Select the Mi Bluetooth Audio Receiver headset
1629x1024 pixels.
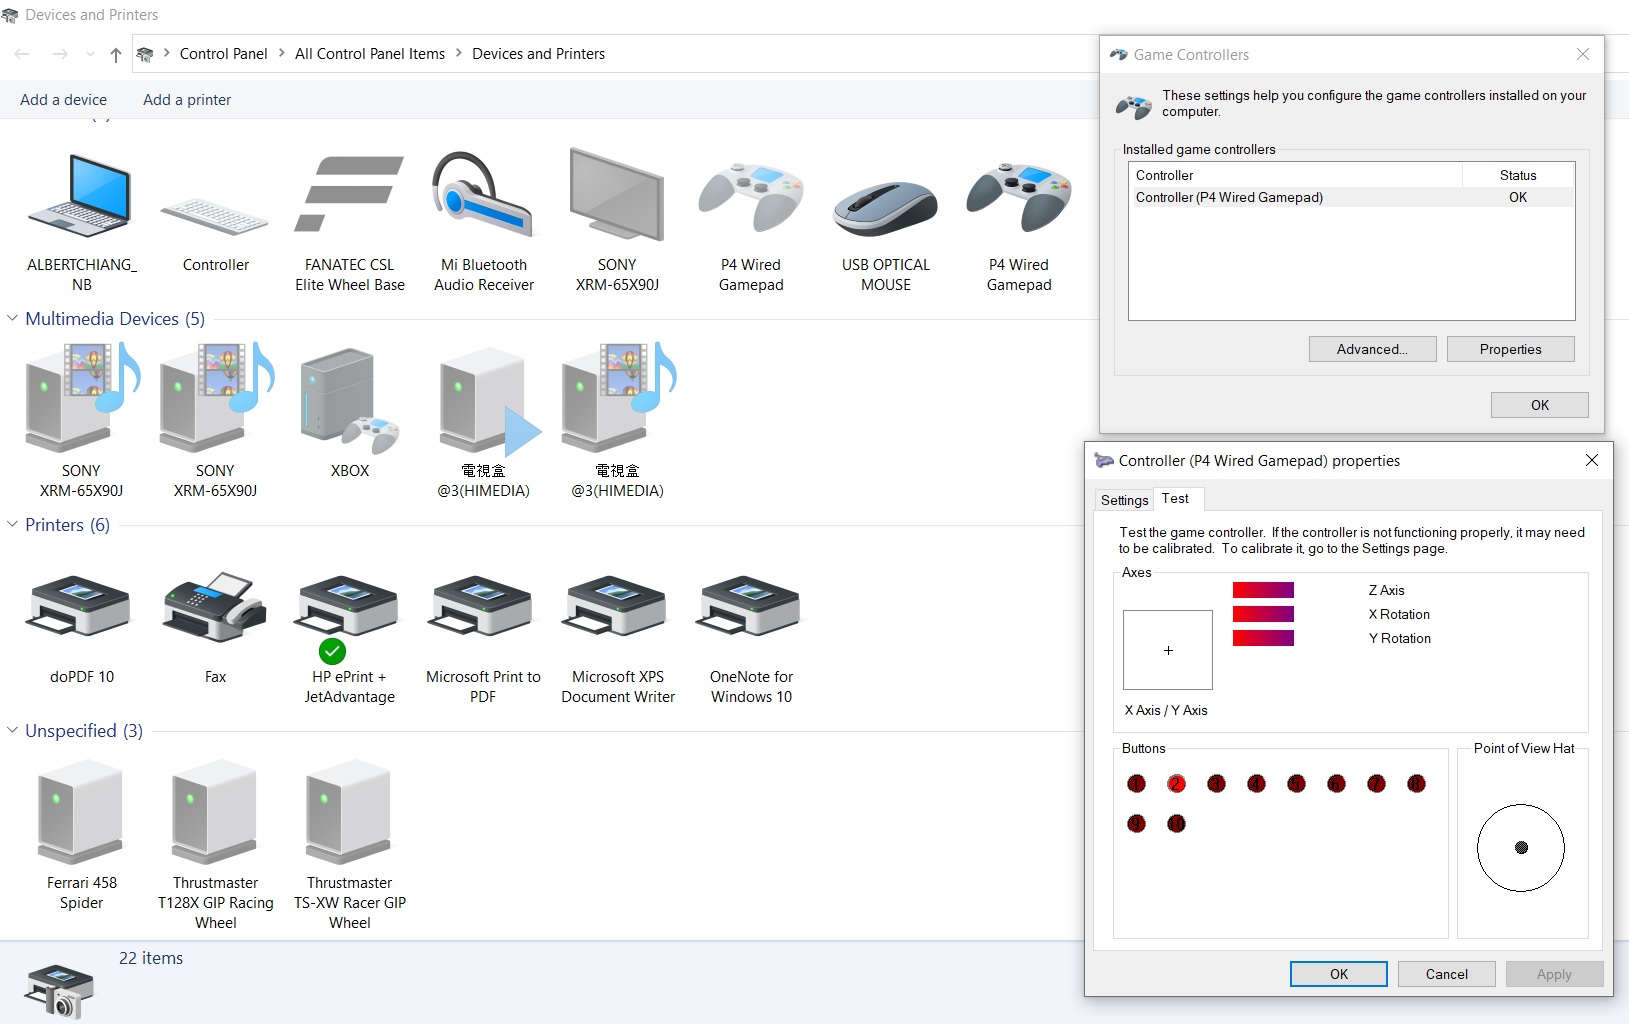pyautogui.click(x=484, y=221)
